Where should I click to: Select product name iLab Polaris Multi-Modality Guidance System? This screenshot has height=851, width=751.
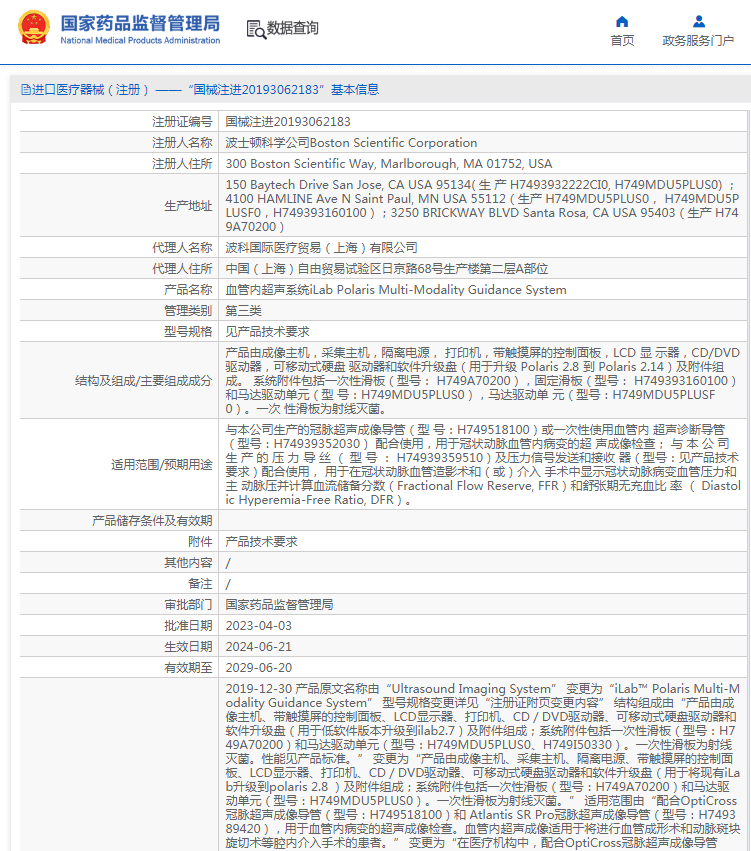[x=396, y=290]
